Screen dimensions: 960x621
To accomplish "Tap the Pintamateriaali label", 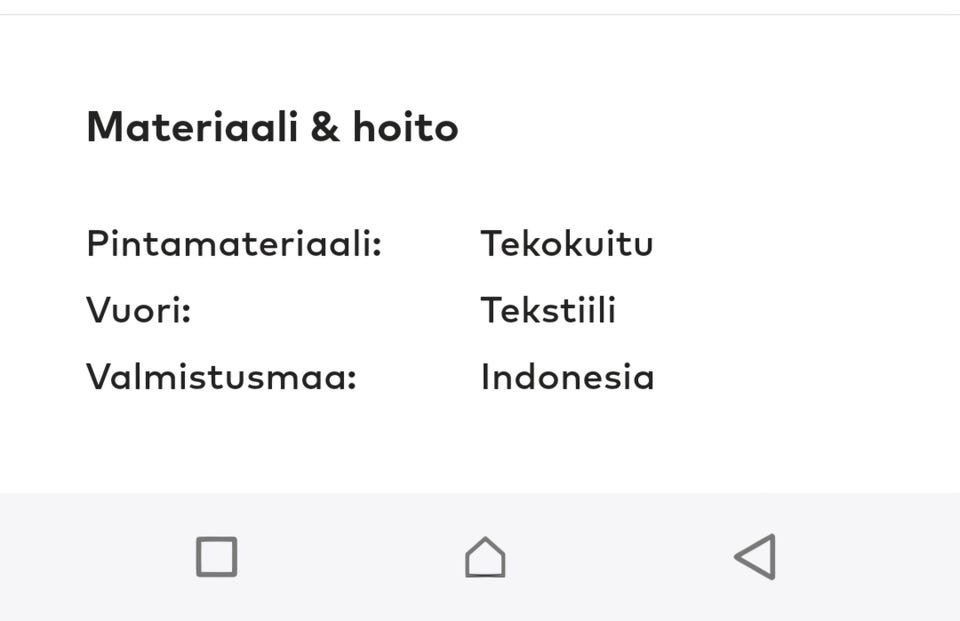I will tap(232, 243).
